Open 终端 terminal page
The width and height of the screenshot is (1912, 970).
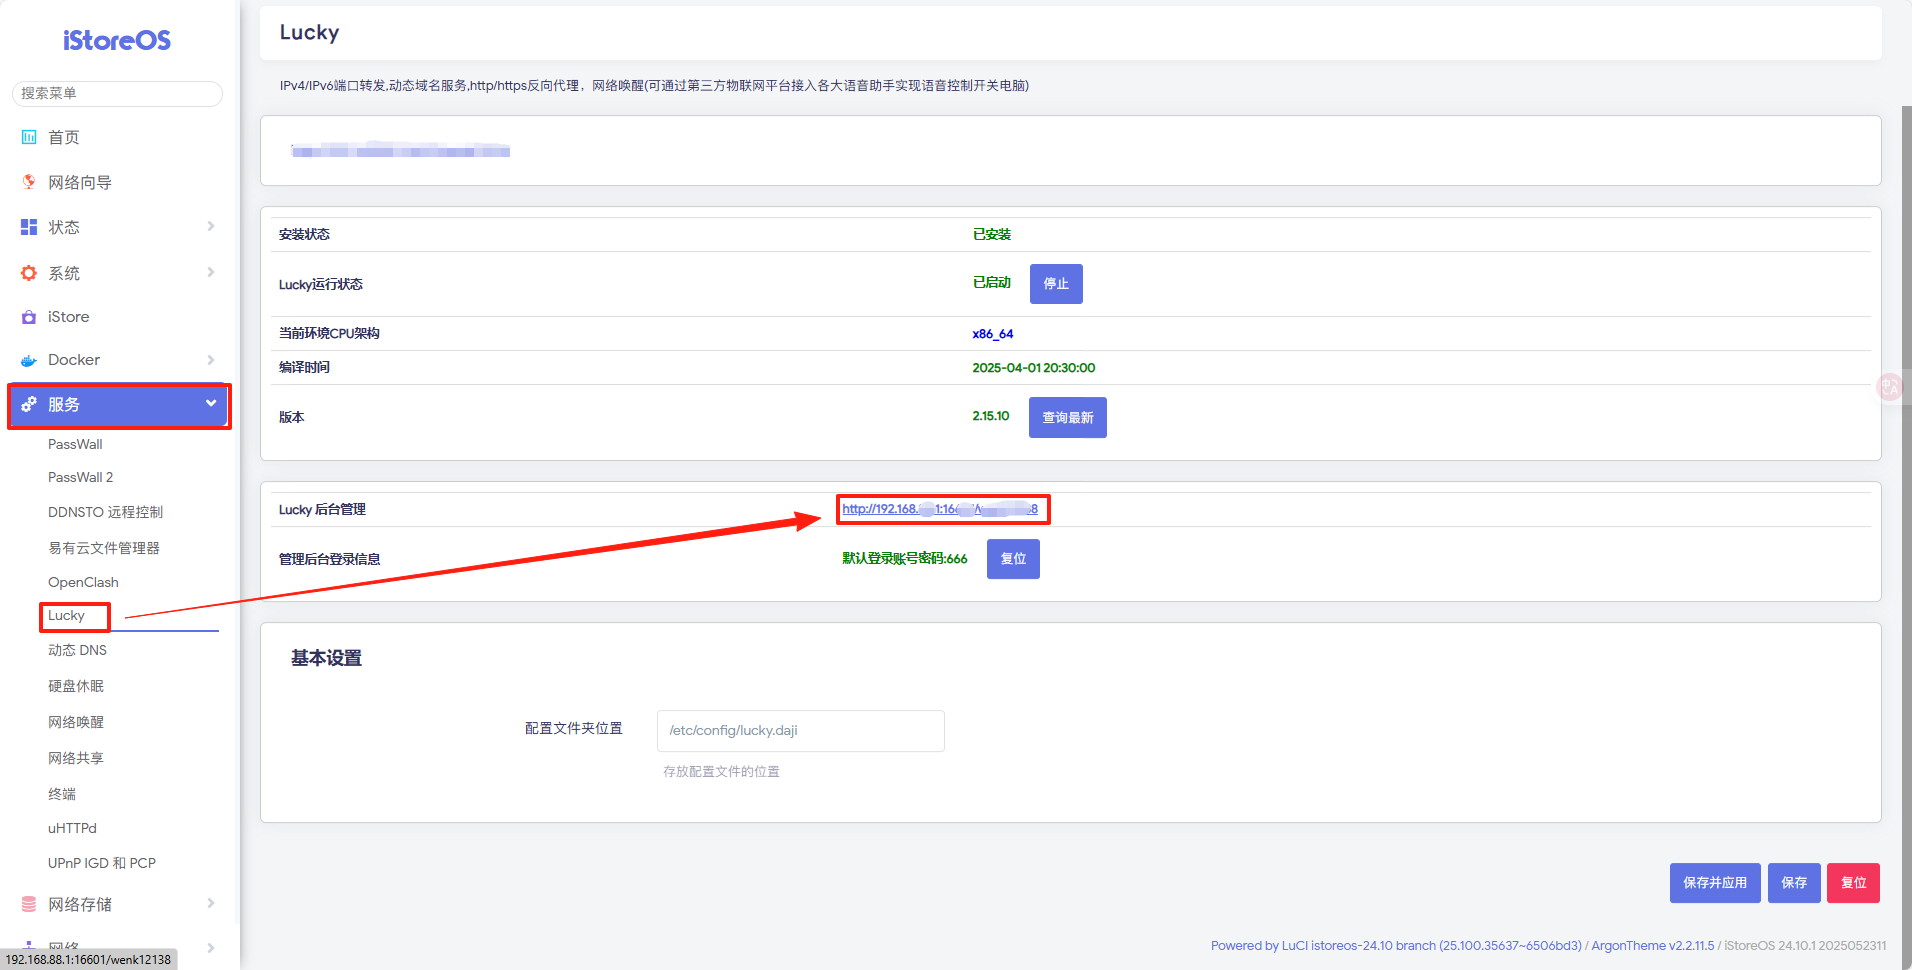[x=62, y=794]
